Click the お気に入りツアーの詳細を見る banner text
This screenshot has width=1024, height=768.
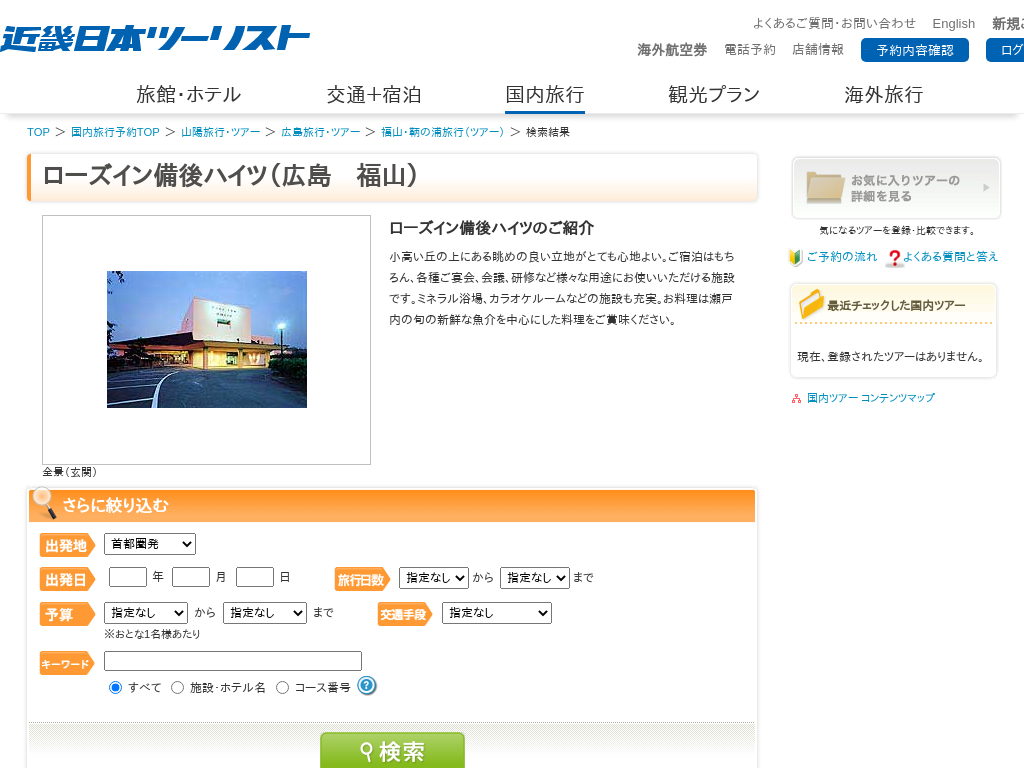point(905,188)
